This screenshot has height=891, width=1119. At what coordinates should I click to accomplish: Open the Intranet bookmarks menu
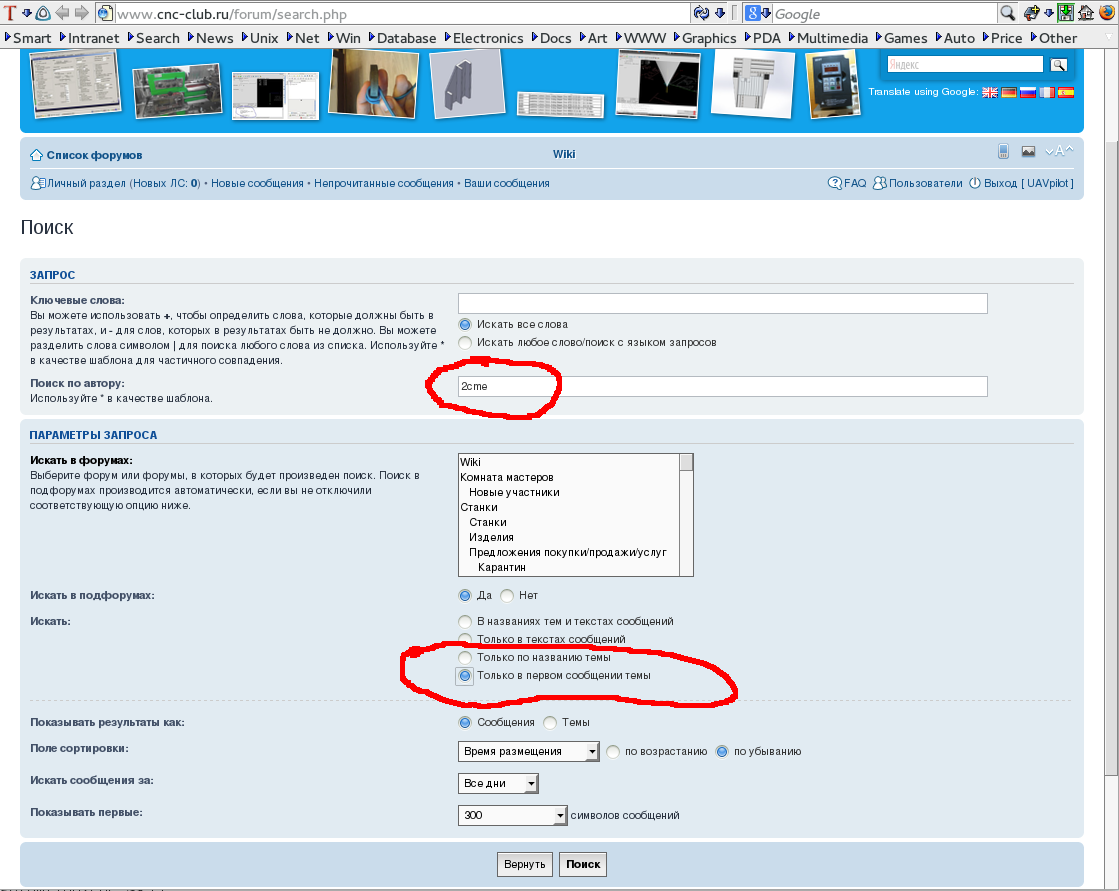(x=90, y=38)
